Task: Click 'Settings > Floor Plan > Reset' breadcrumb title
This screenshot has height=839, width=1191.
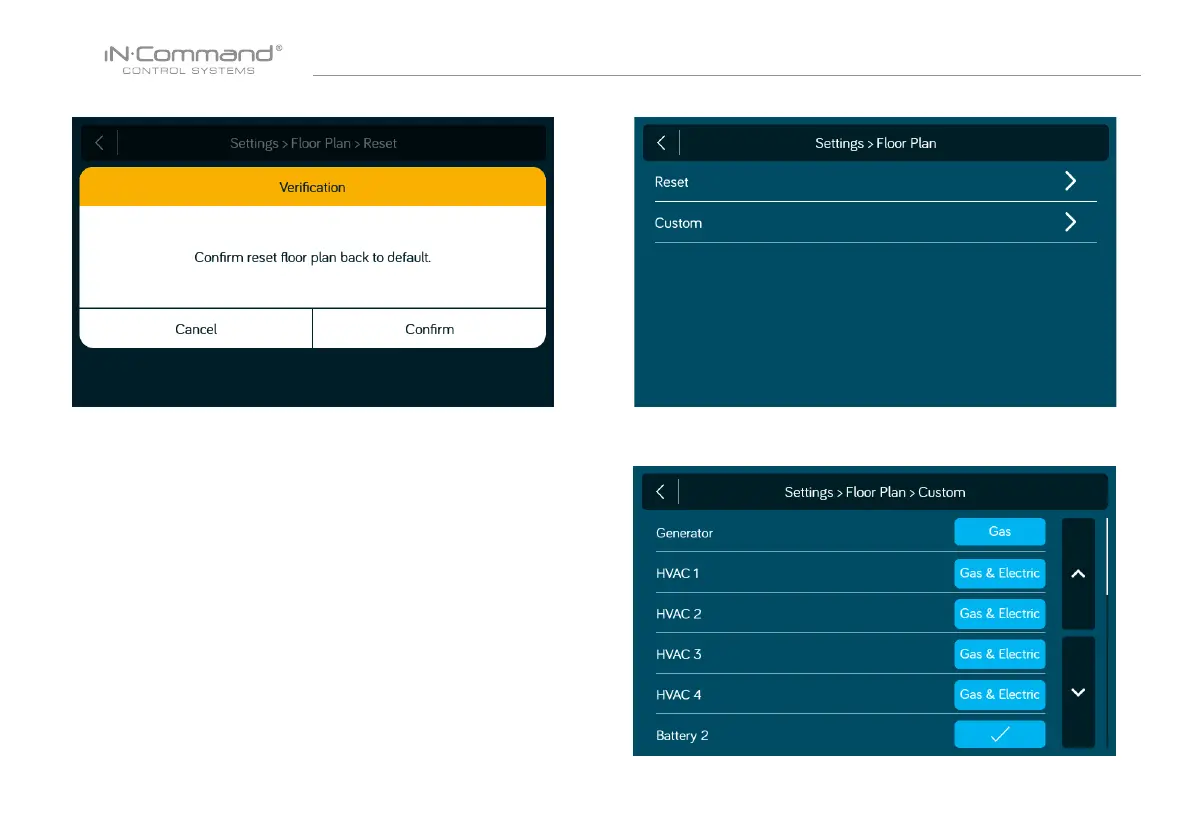Action: click(313, 144)
